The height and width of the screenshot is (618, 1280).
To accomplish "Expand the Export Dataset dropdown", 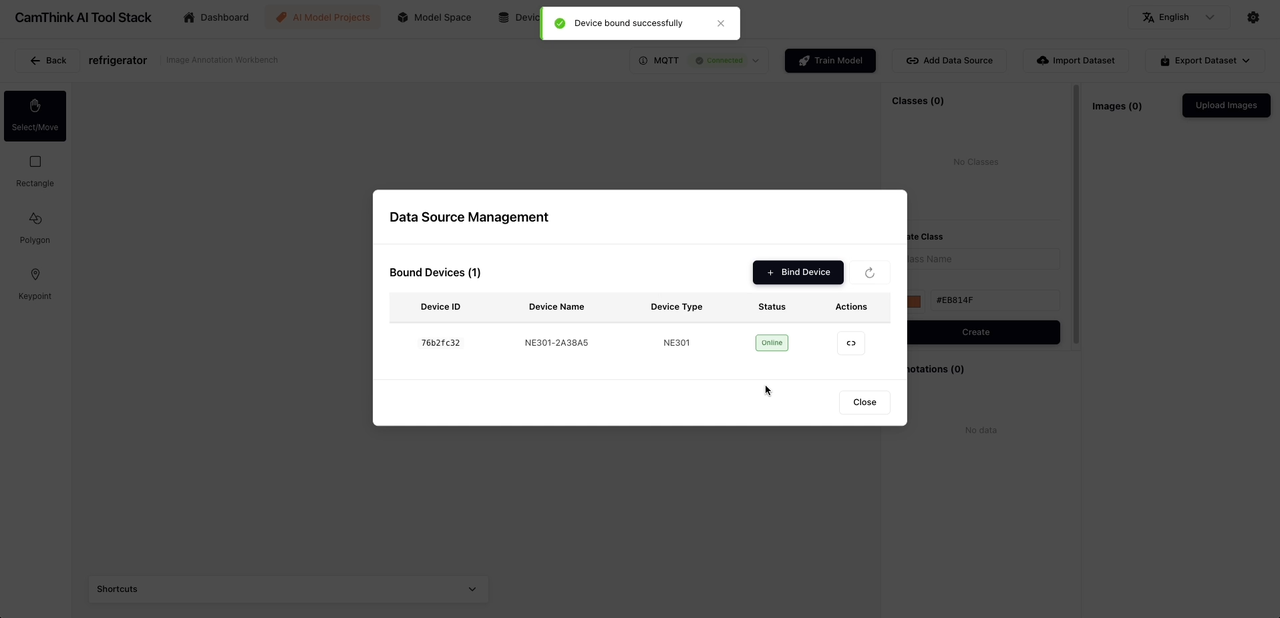I will (1204, 61).
